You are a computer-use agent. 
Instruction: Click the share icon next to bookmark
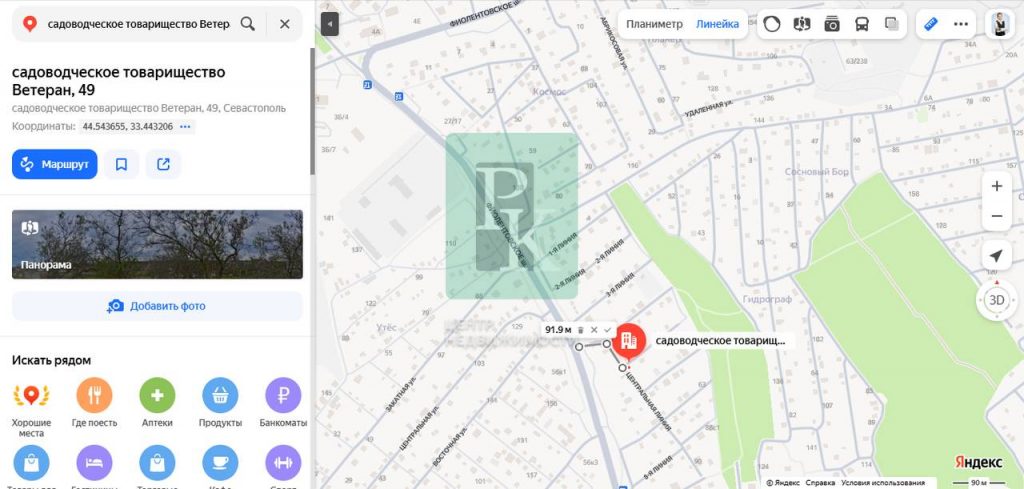click(163, 165)
